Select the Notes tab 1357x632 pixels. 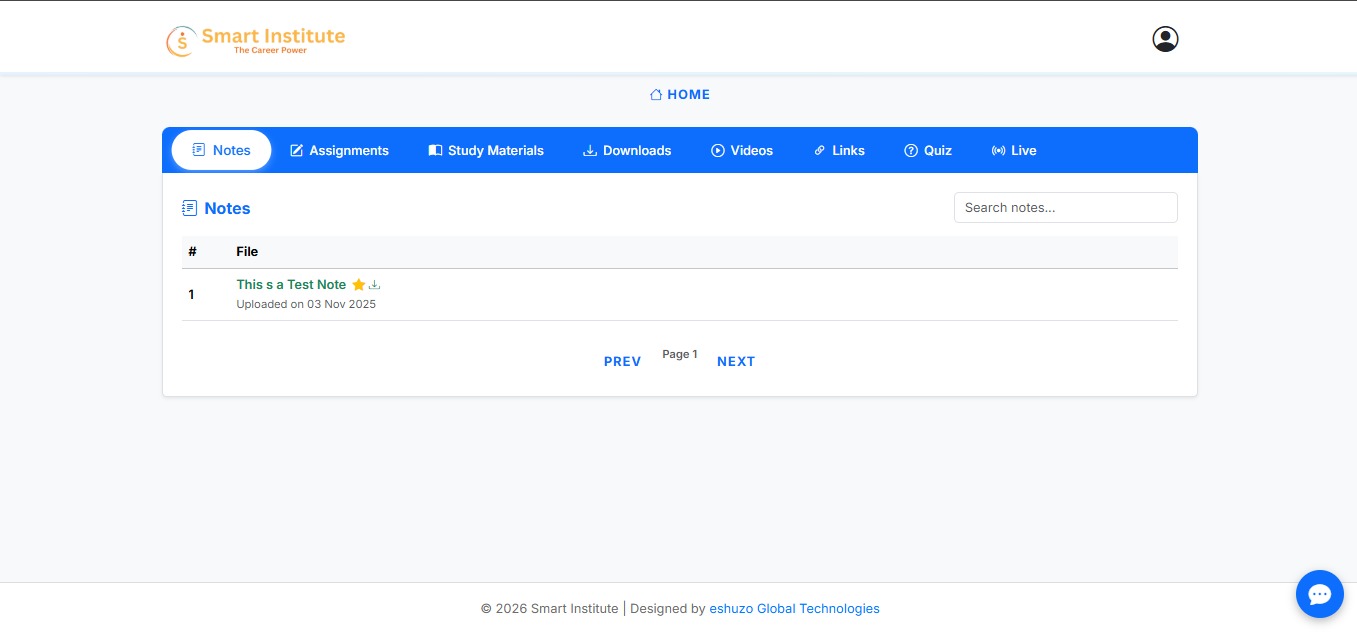tap(221, 151)
